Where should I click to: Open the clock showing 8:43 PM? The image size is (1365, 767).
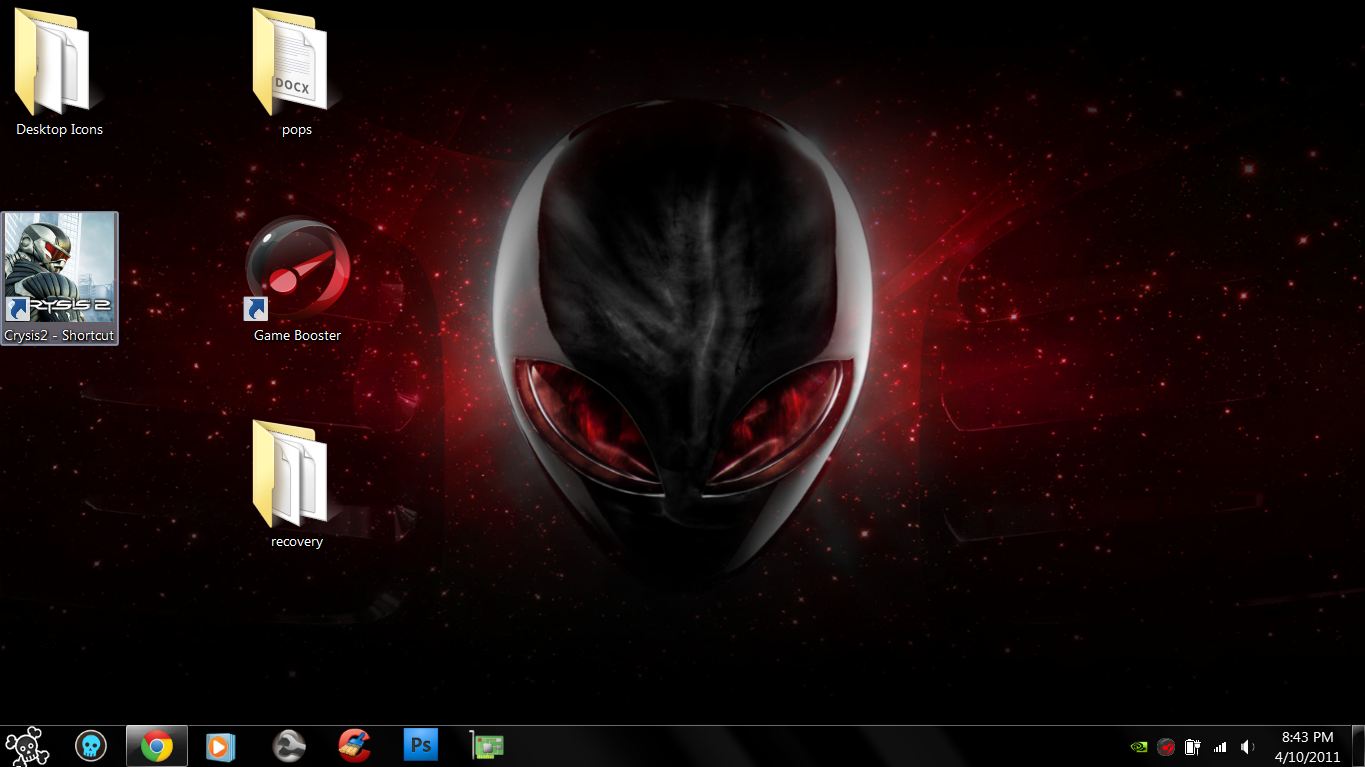pyautogui.click(x=1307, y=746)
